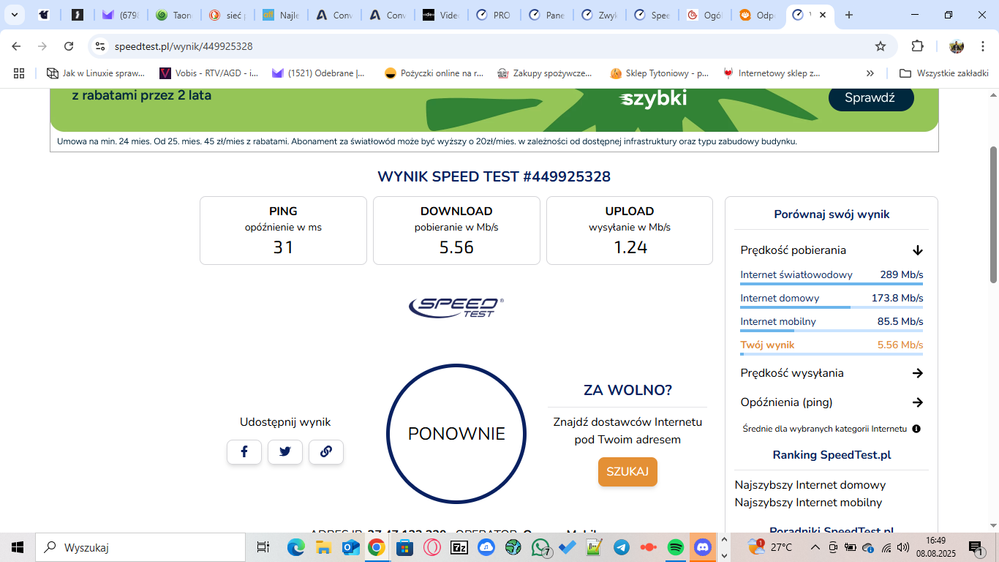Open File Explorer from taskbar
The image size is (999, 562).
pos(323,547)
